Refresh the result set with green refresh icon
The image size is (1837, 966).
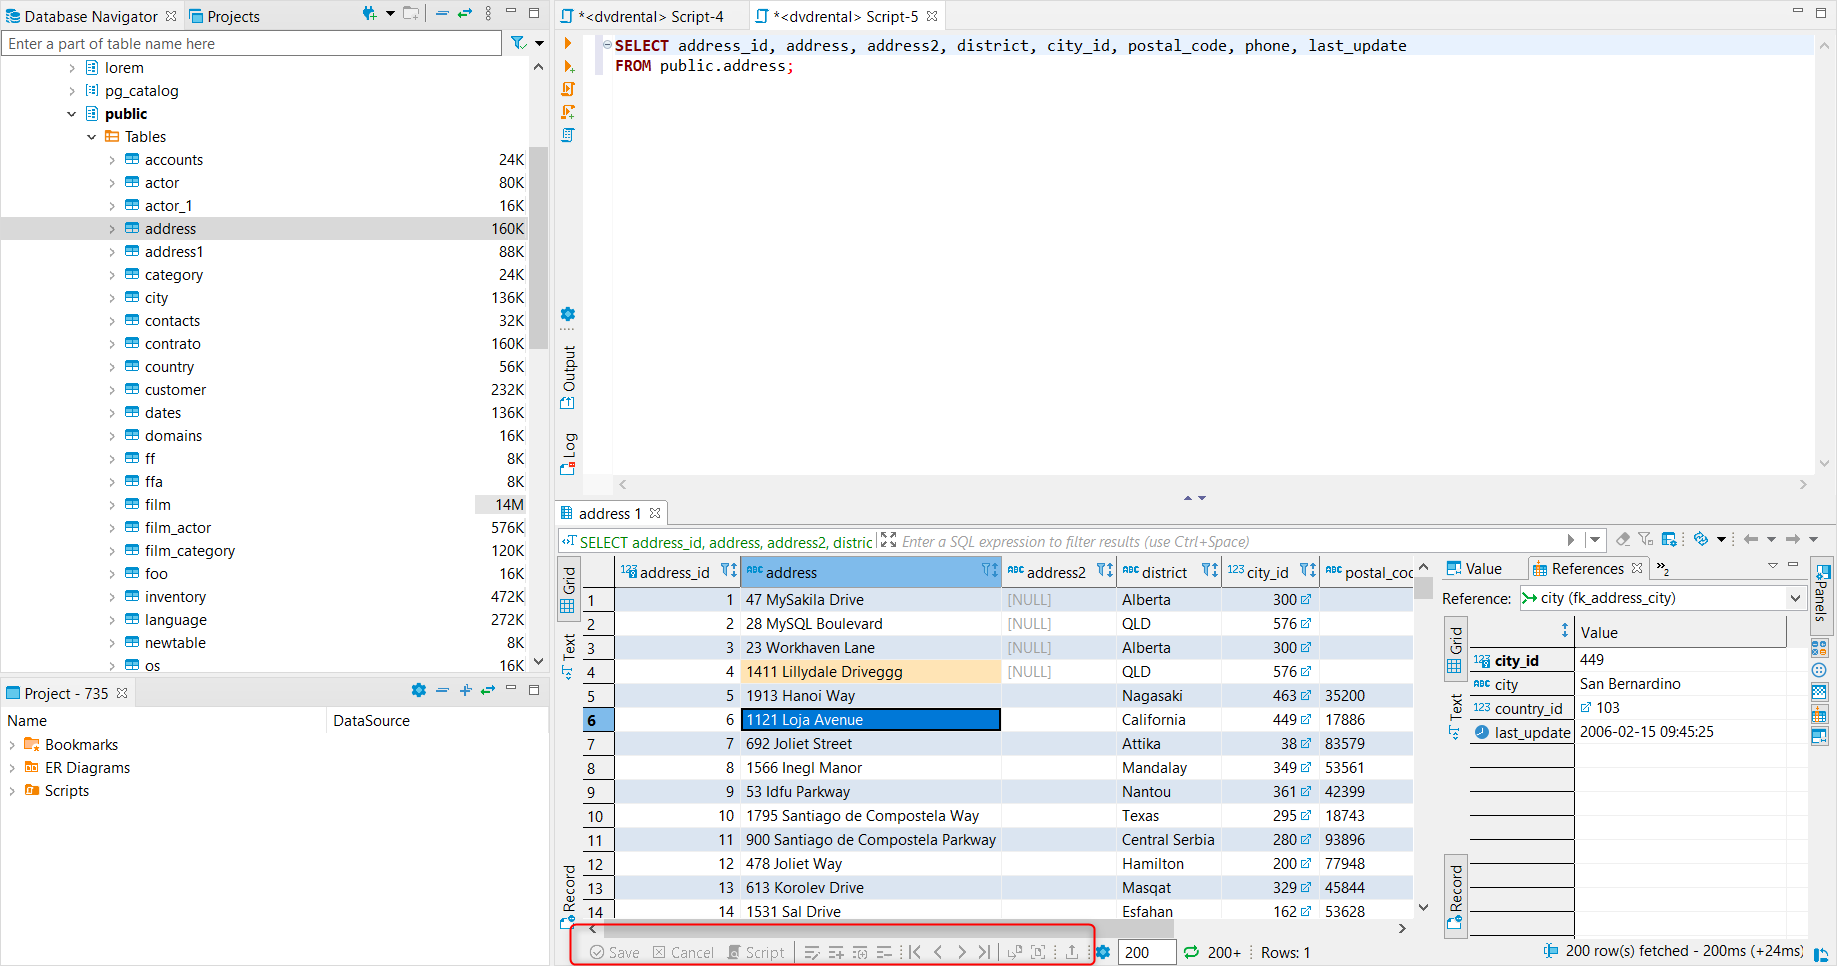[x=1190, y=952]
